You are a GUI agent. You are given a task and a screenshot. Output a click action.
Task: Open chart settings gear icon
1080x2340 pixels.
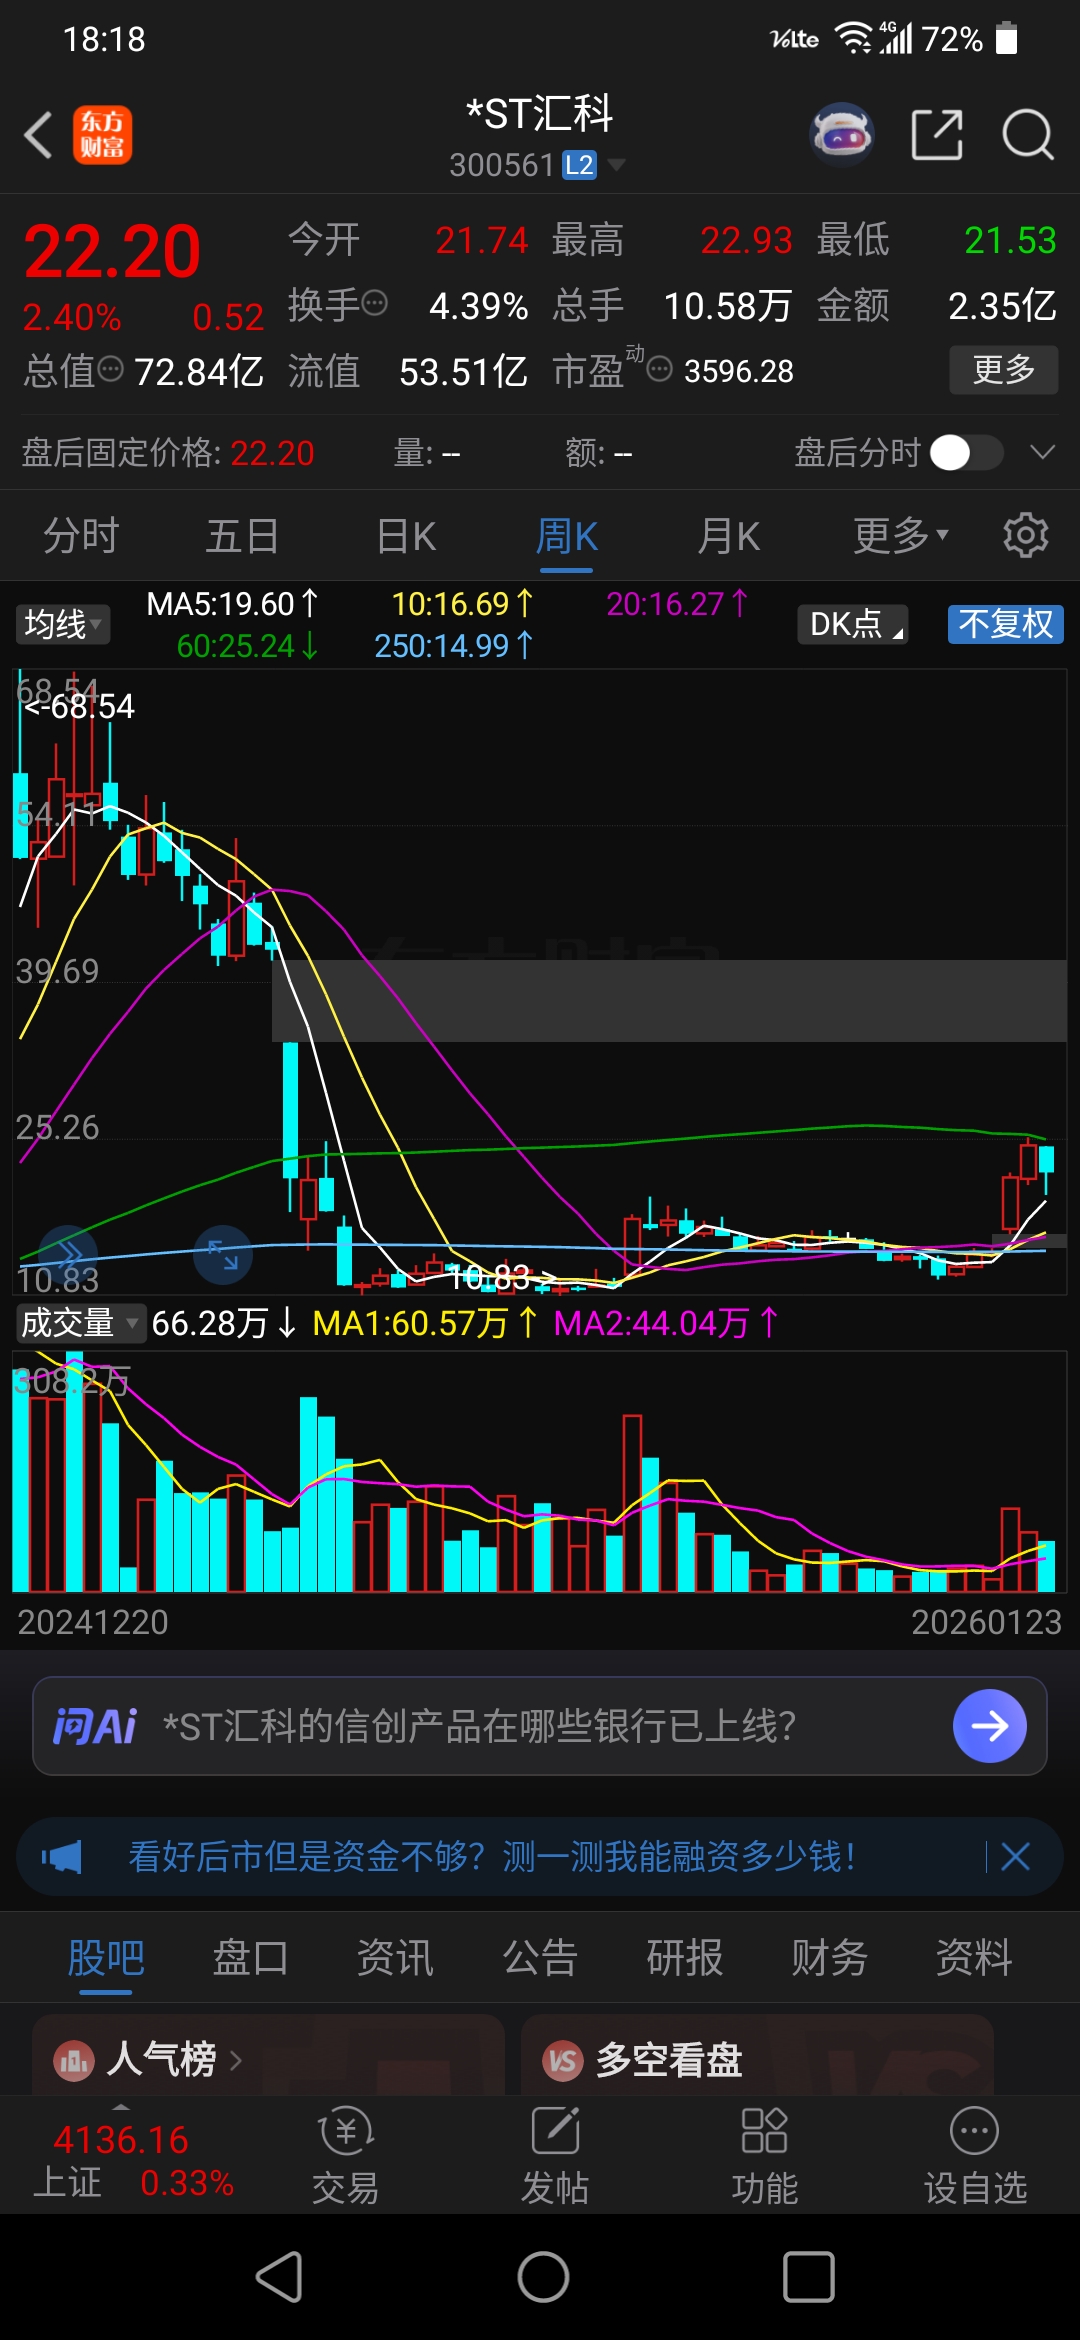[x=1026, y=535]
